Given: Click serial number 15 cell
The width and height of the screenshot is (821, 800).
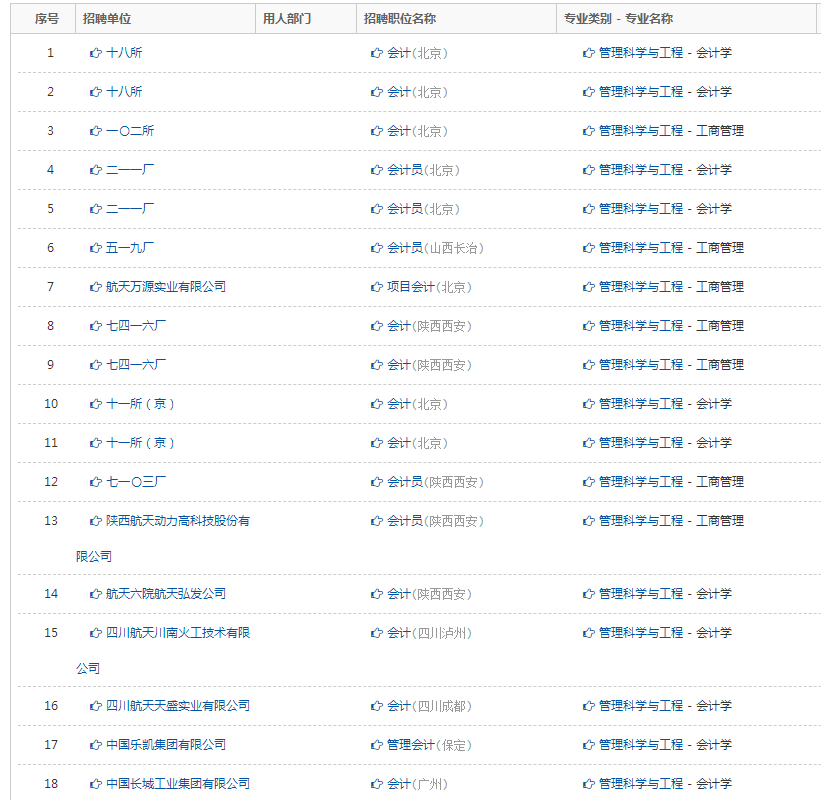Looking at the screenshot, I should click(51, 633).
